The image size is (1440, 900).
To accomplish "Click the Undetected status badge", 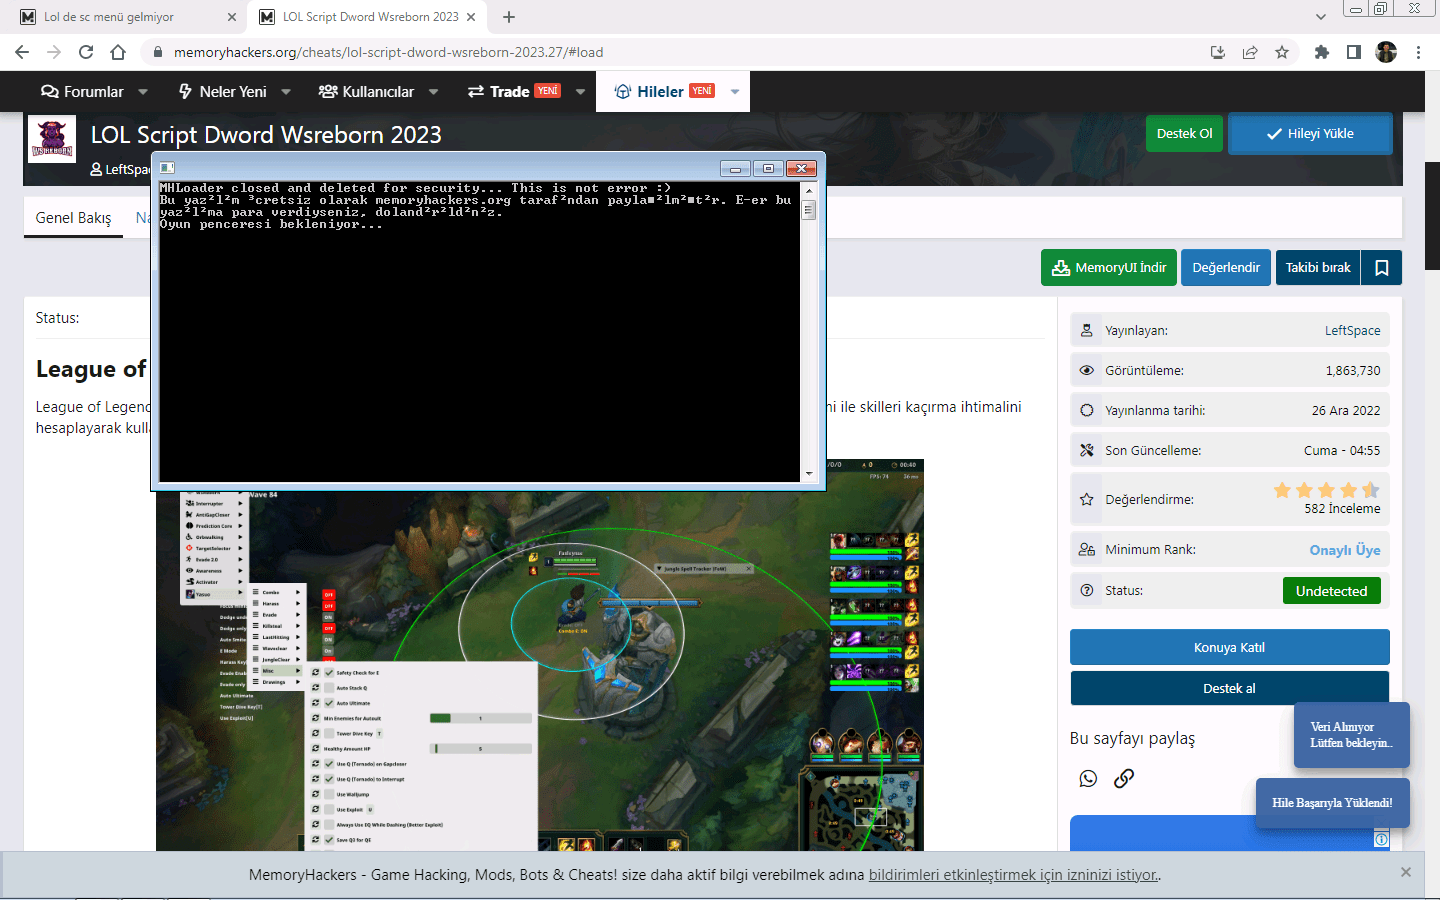I will 1331,591.
